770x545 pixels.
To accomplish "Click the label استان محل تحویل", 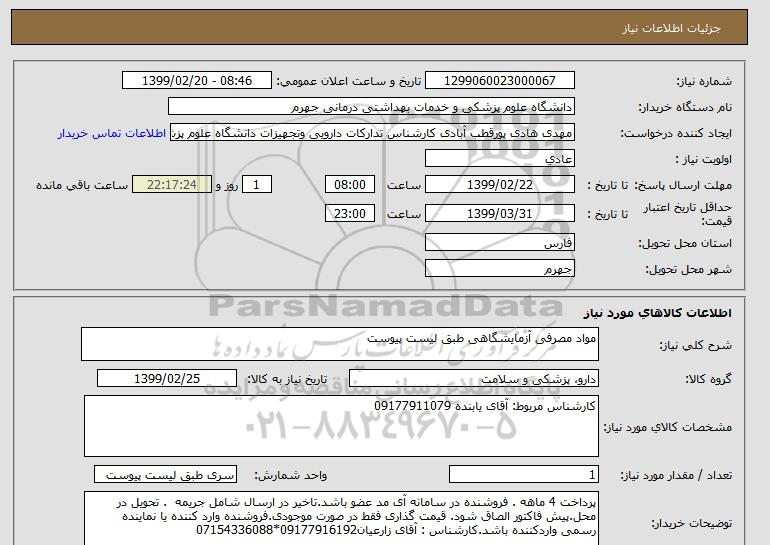I will coord(685,244).
